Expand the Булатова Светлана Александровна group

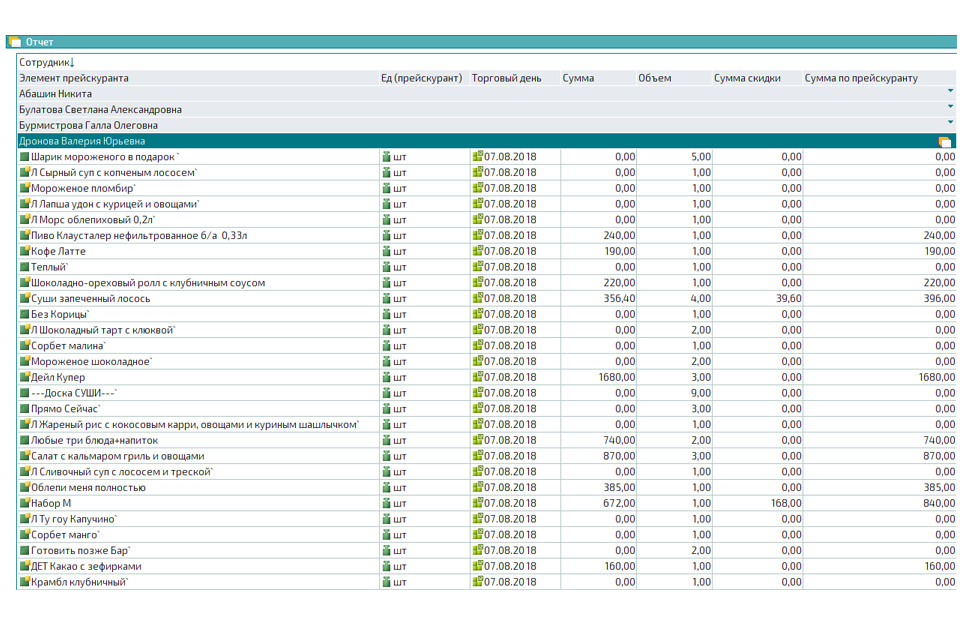[949, 109]
